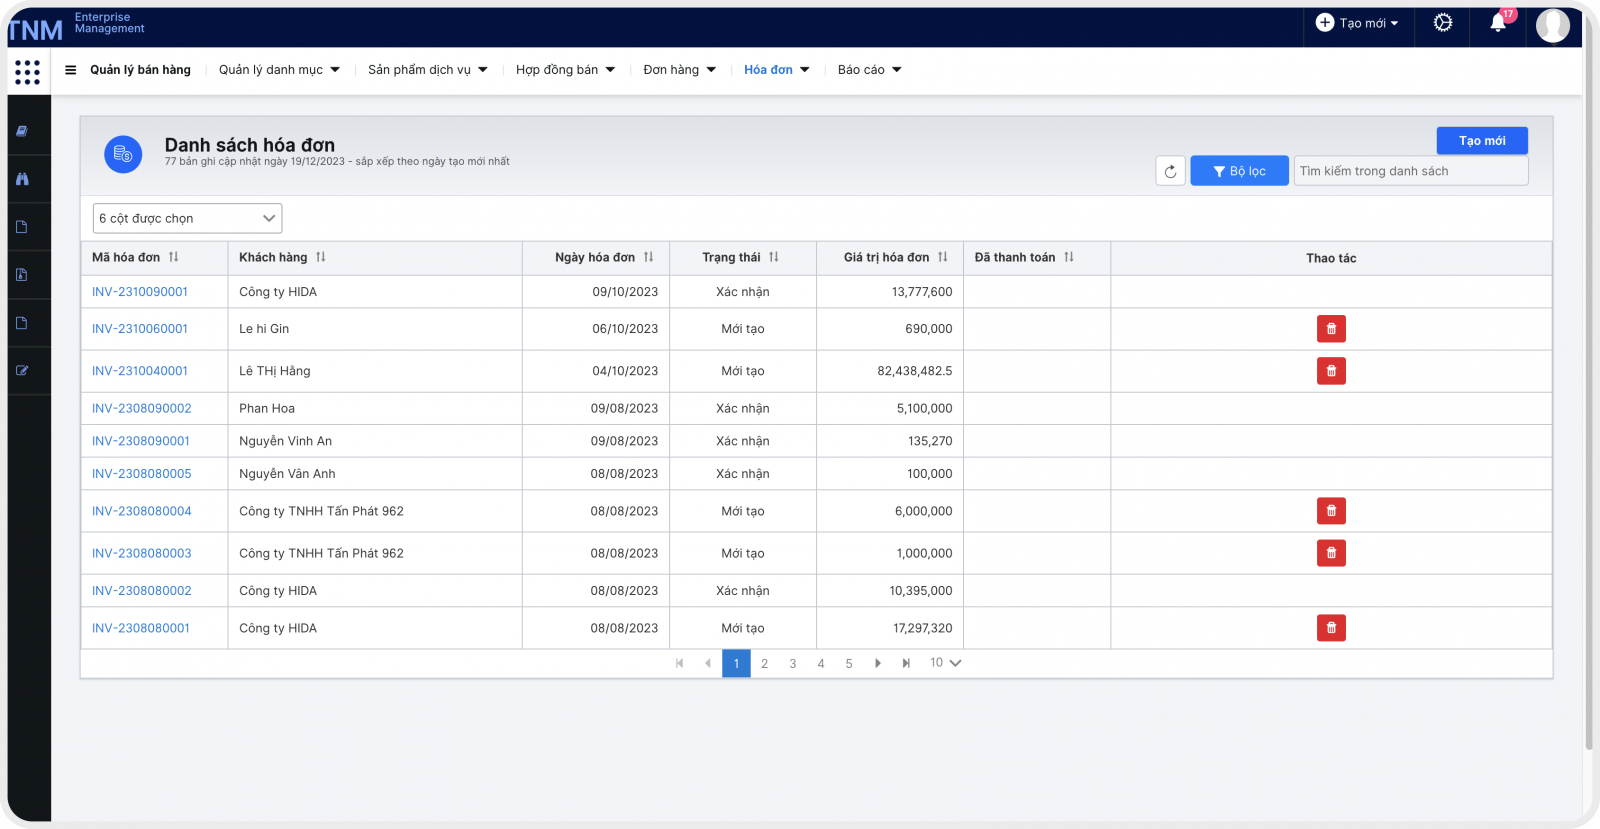Open invoice INV-2308090001
Viewport: 1600px width, 829px height.
[141, 441]
